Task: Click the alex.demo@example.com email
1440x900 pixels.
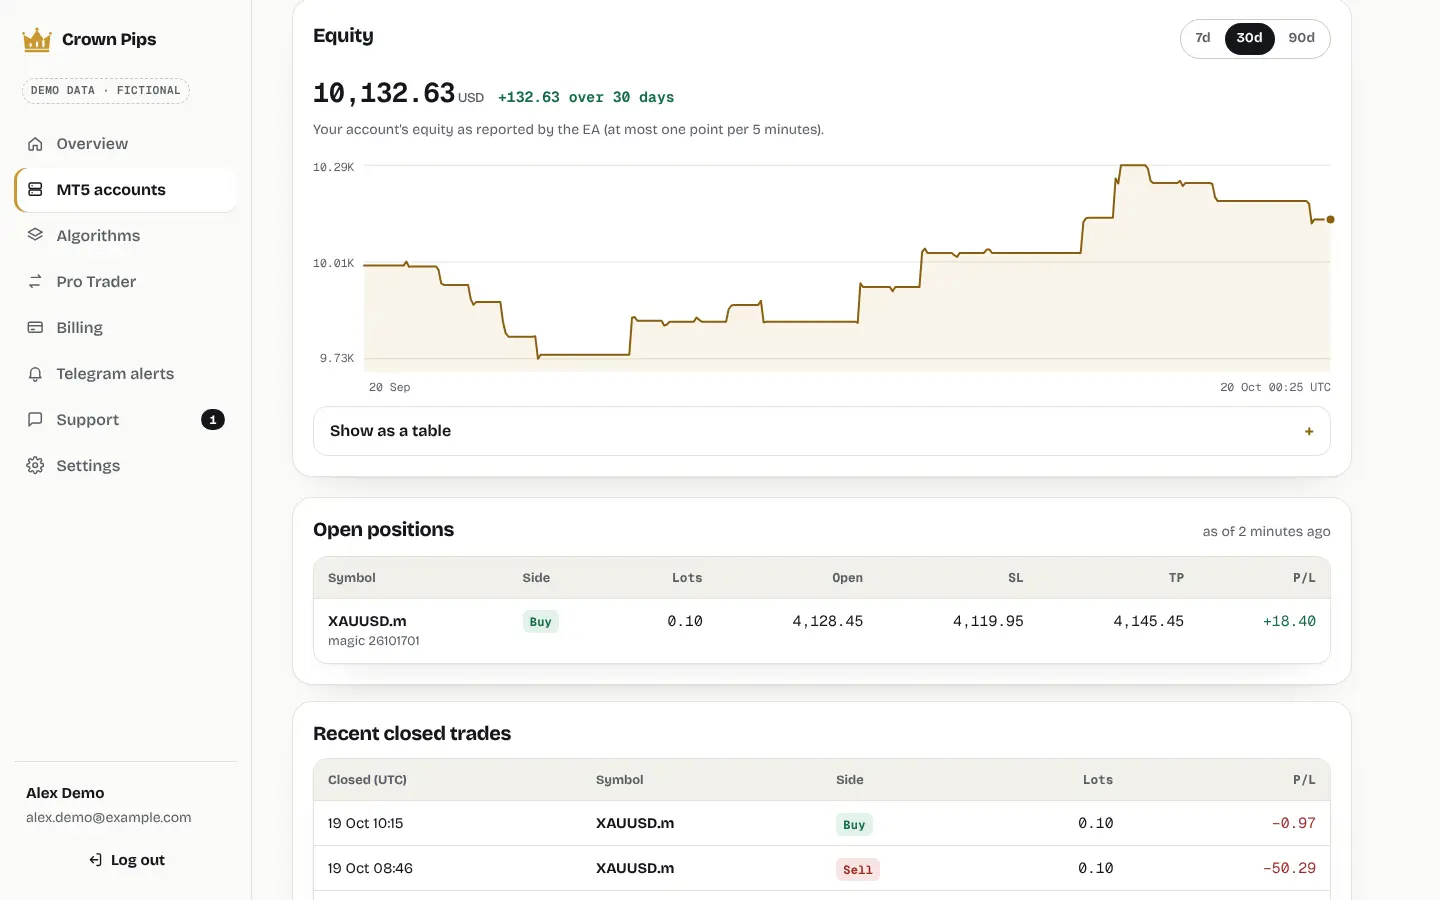Action: pos(109,817)
